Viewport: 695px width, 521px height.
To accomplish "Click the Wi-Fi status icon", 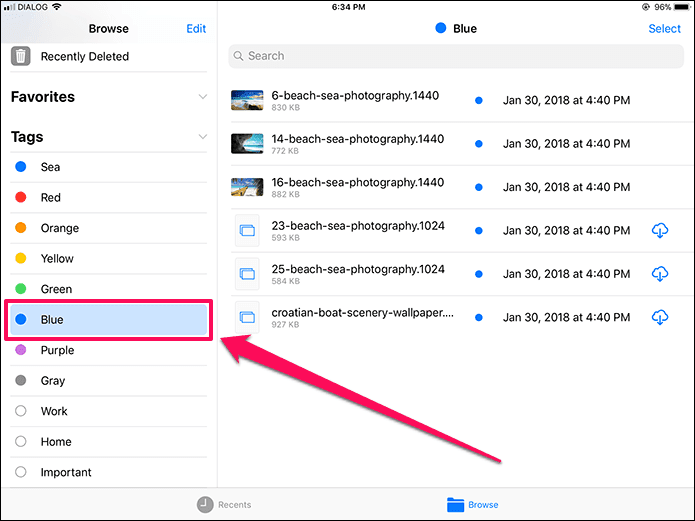I will pos(57,7).
